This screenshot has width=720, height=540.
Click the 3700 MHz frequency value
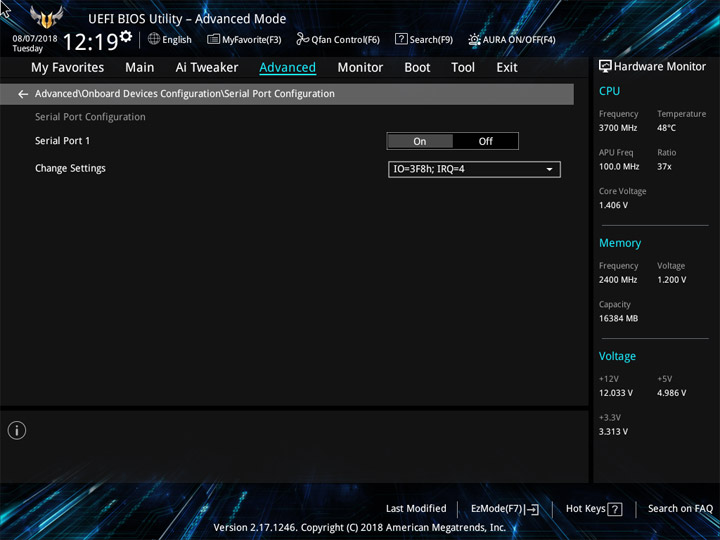(x=618, y=128)
